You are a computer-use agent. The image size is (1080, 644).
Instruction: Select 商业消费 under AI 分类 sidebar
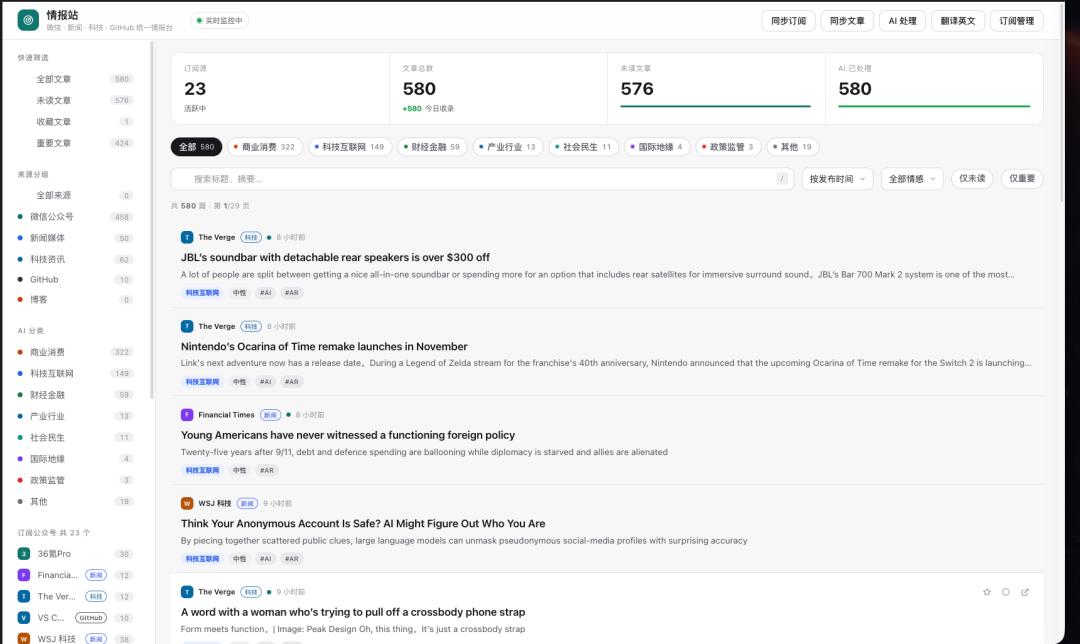[x=76, y=352]
